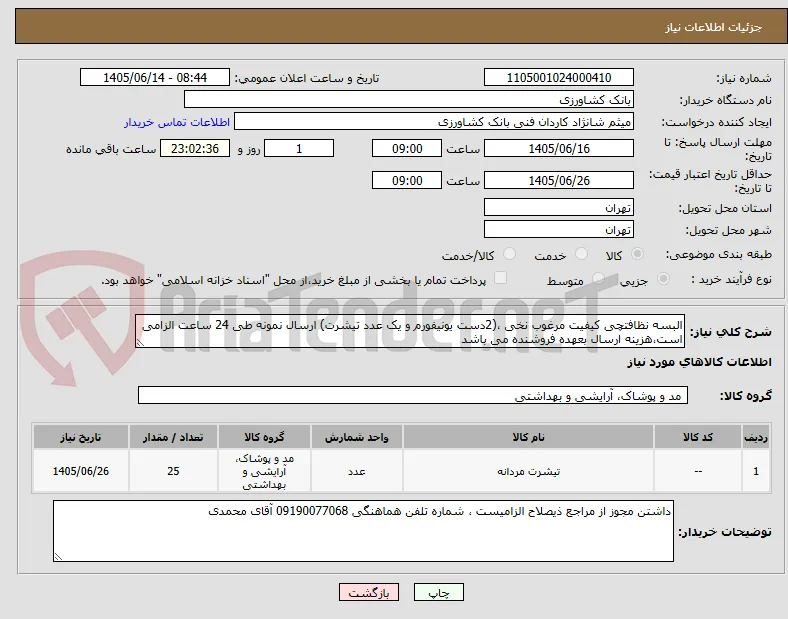Click the جزئیات اطلاعات نیاز page header
This screenshot has width=788, height=619.
coord(714,27)
